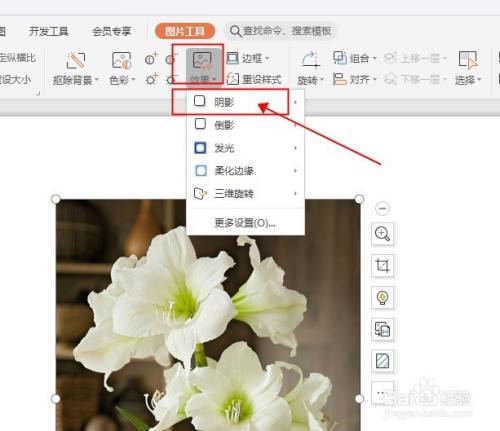Choose 倒影 reflection in effects menu
Screen dimensions: 500x431
point(245,125)
